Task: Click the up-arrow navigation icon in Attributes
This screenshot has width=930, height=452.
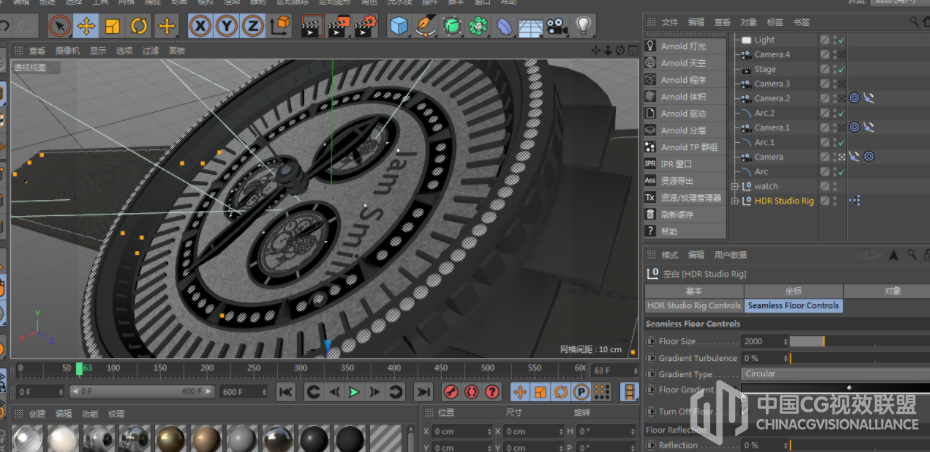Action: (x=894, y=255)
